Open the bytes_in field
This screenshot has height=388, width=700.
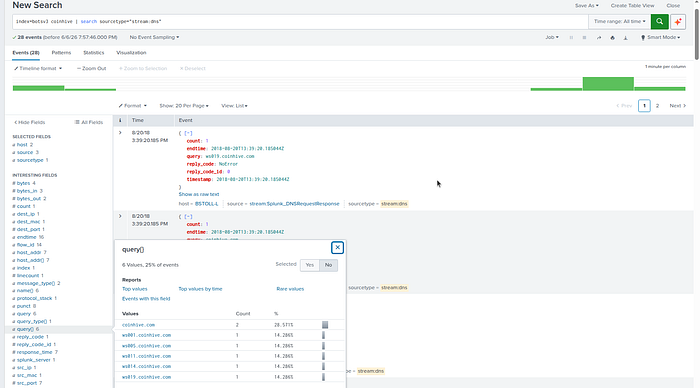pos(27,191)
